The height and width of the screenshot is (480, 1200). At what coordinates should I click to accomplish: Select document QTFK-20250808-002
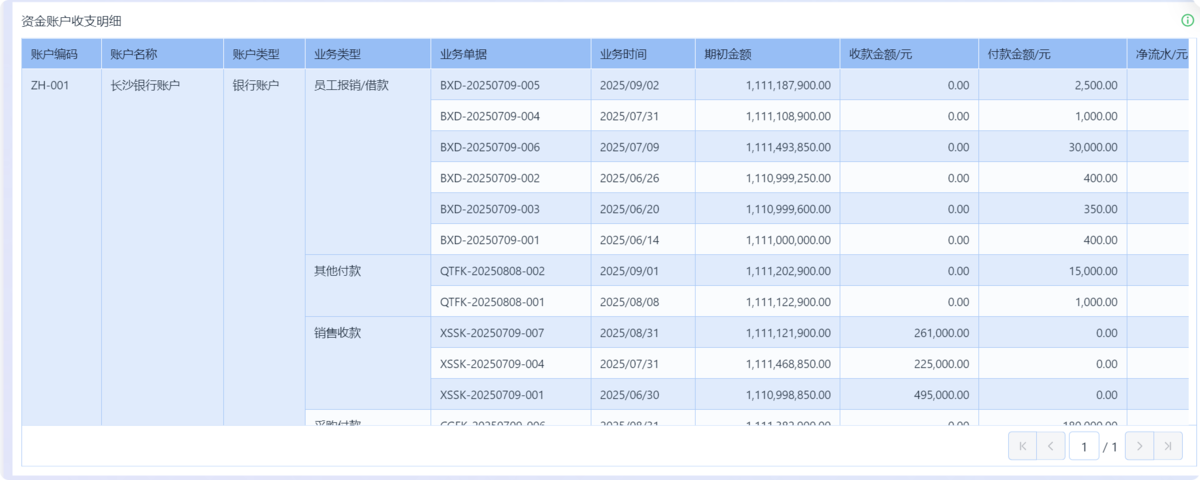click(492, 271)
